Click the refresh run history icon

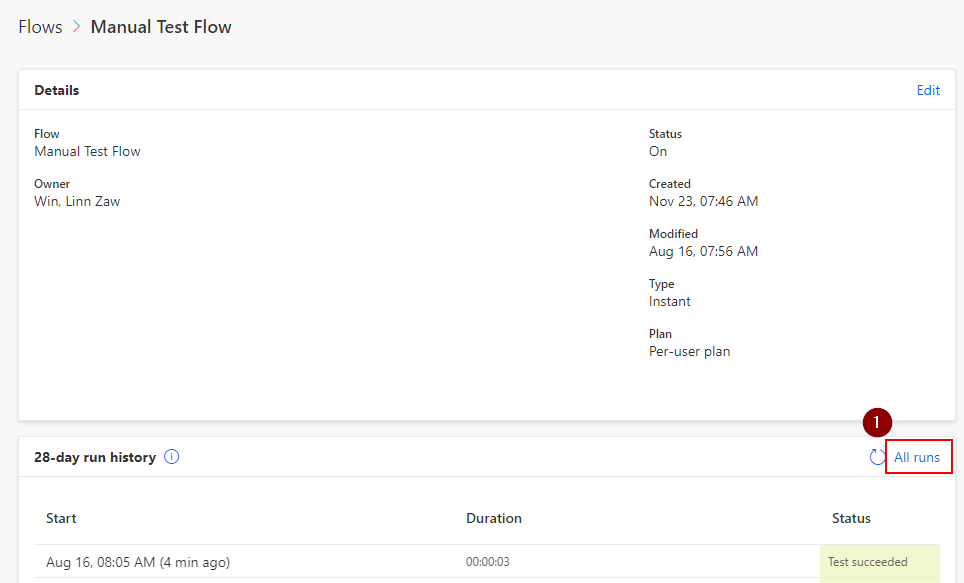877,457
